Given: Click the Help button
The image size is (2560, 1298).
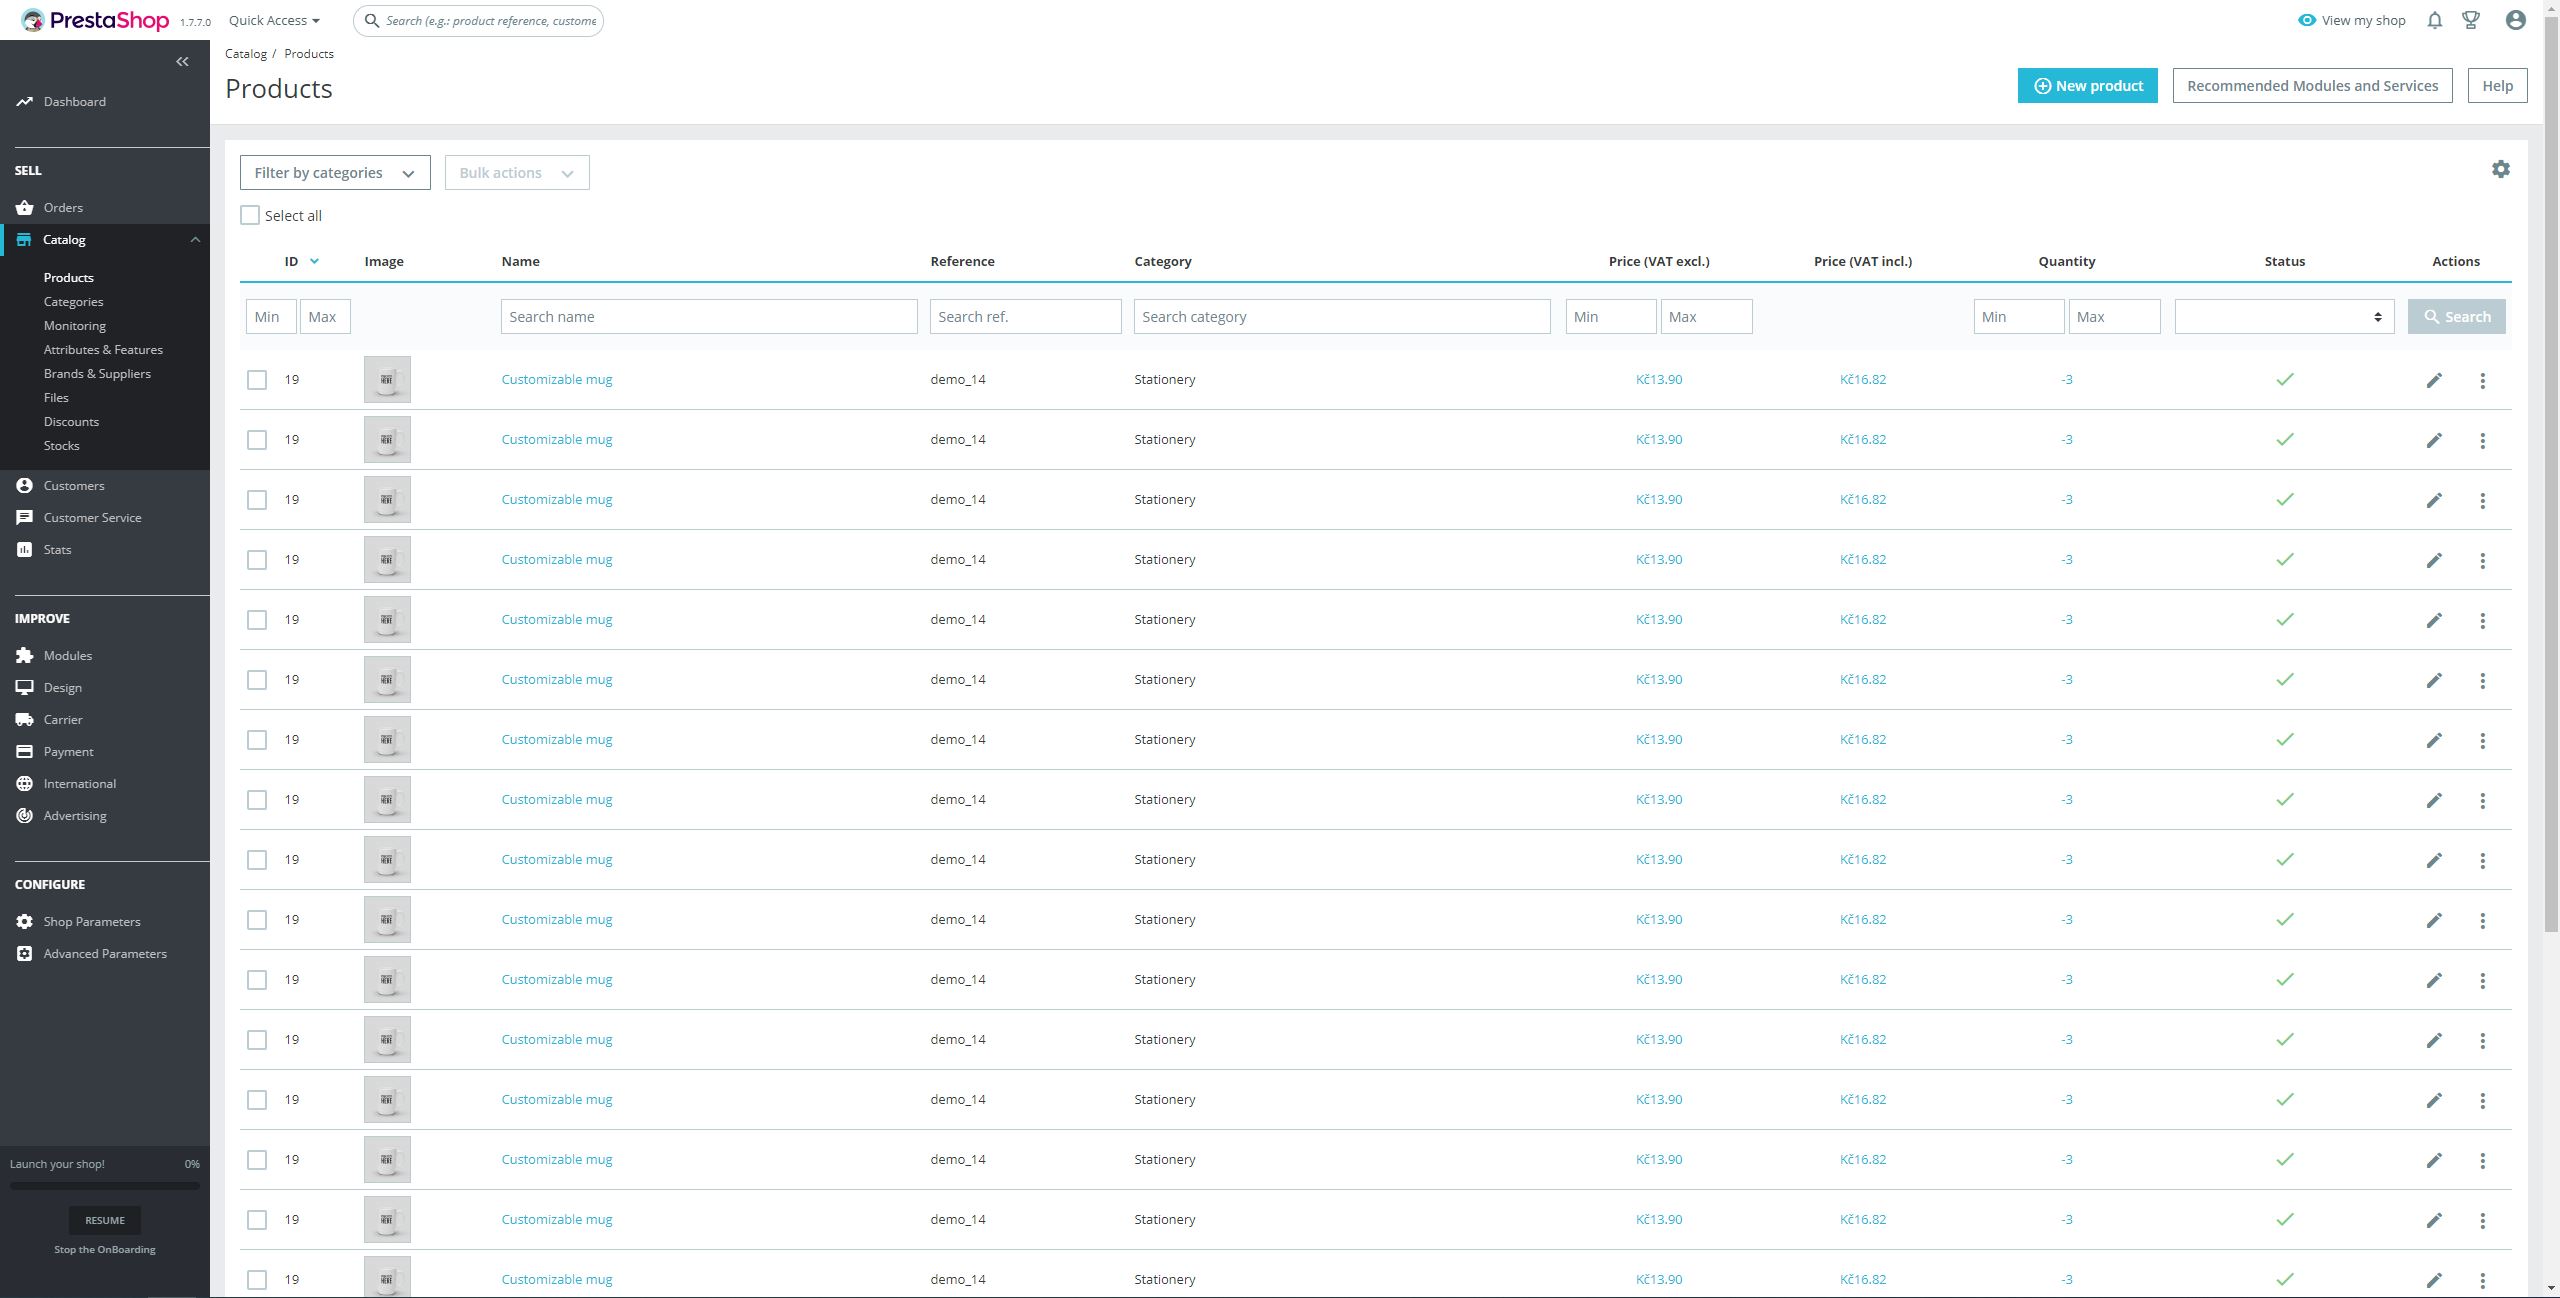Looking at the screenshot, I should coord(2497,85).
